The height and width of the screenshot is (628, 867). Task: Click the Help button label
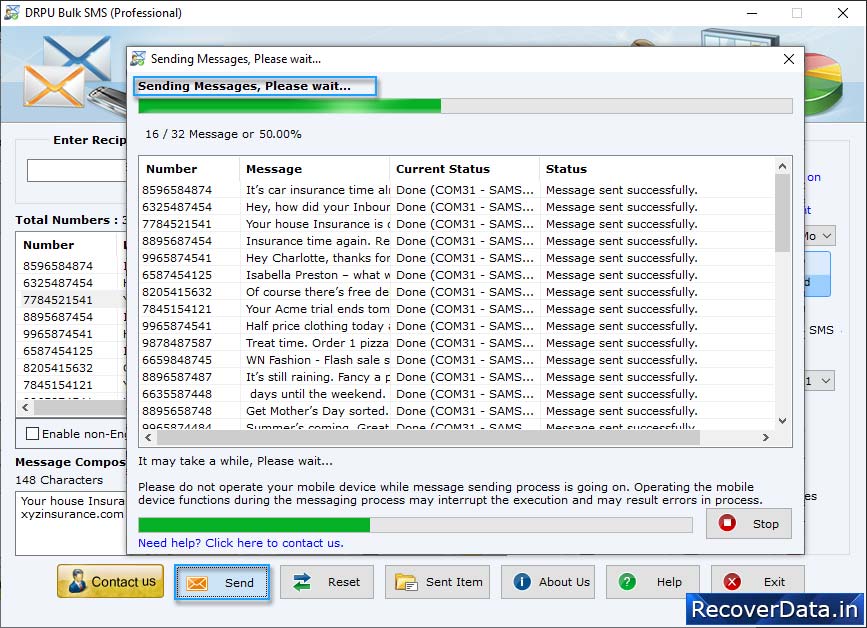[669, 582]
